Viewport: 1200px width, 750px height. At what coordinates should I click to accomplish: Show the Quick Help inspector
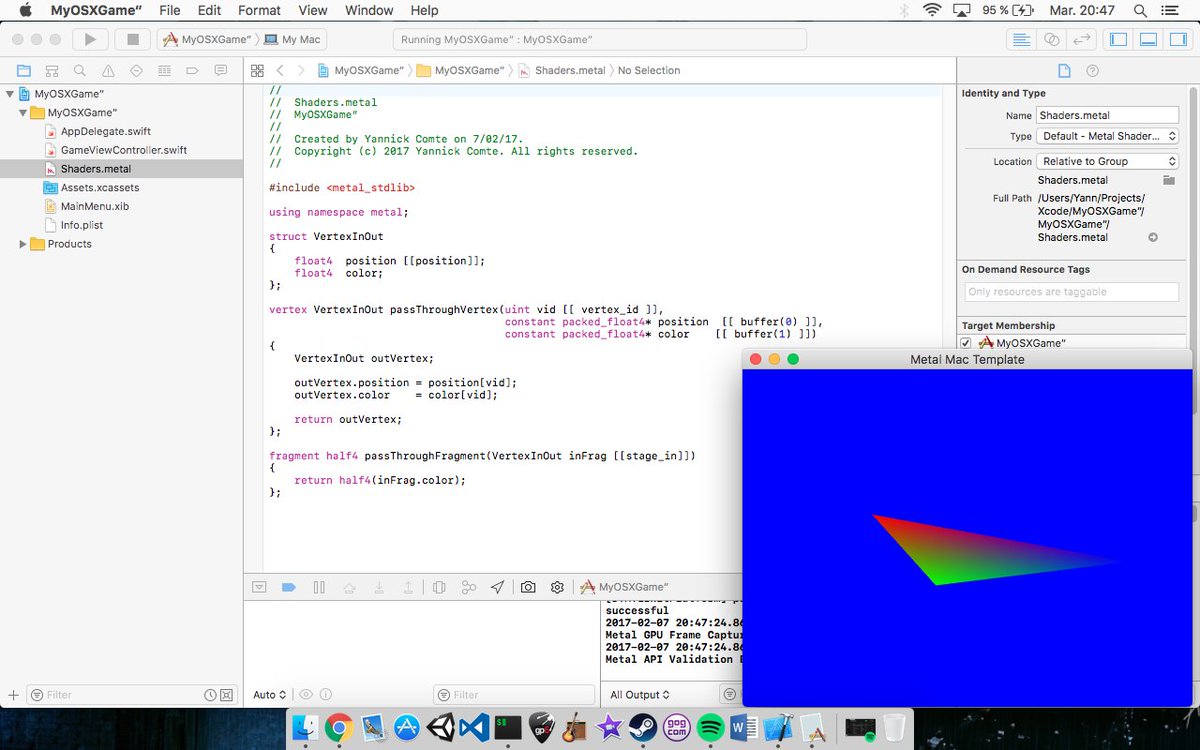[1092, 71]
